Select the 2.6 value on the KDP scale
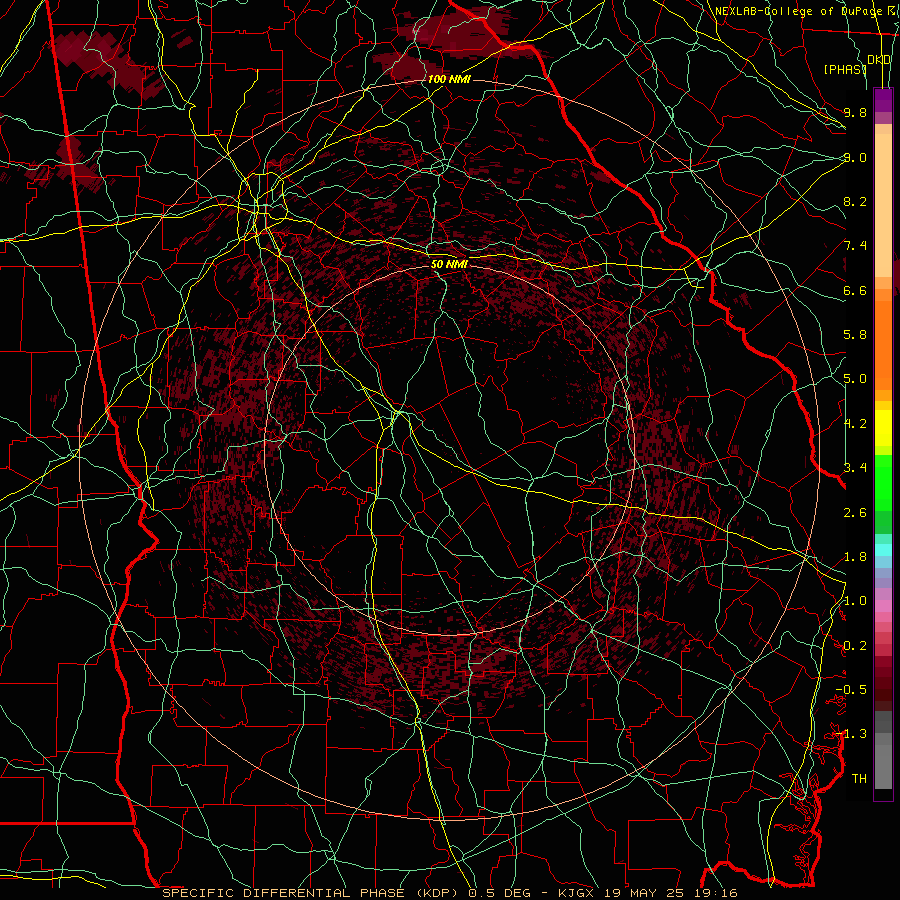 click(x=855, y=513)
